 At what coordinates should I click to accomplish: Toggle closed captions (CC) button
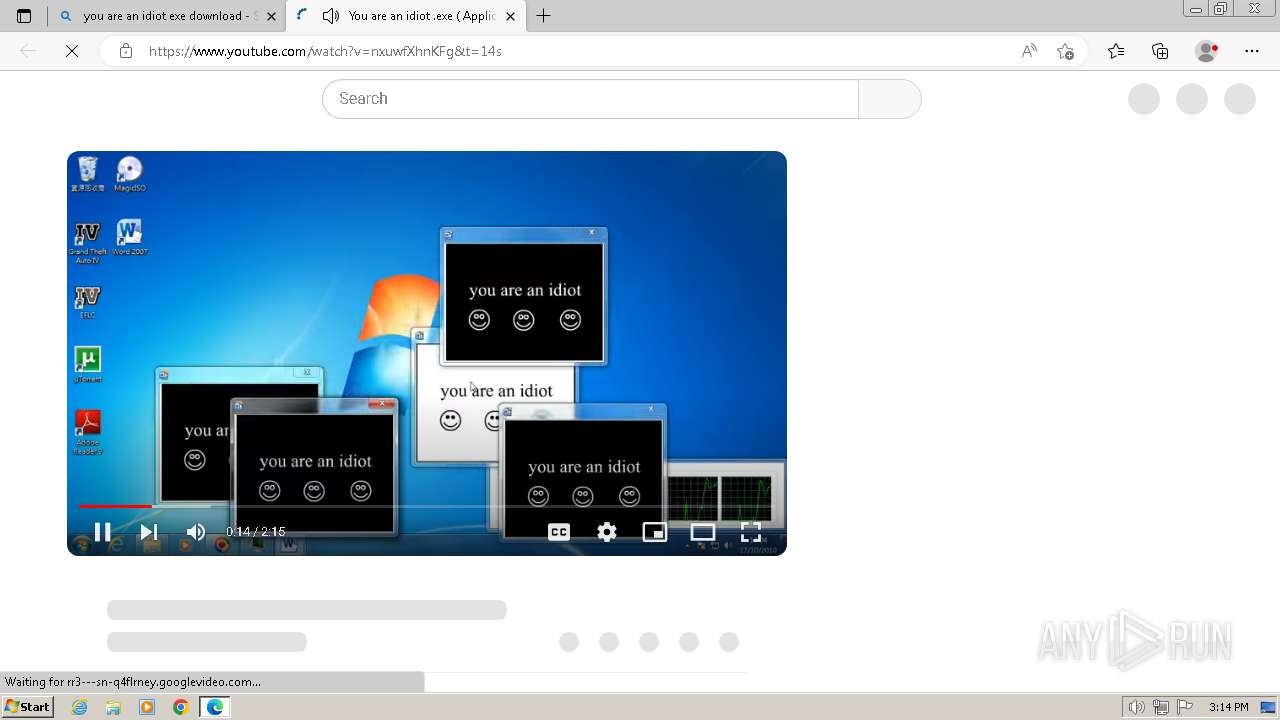coord(559,532)
